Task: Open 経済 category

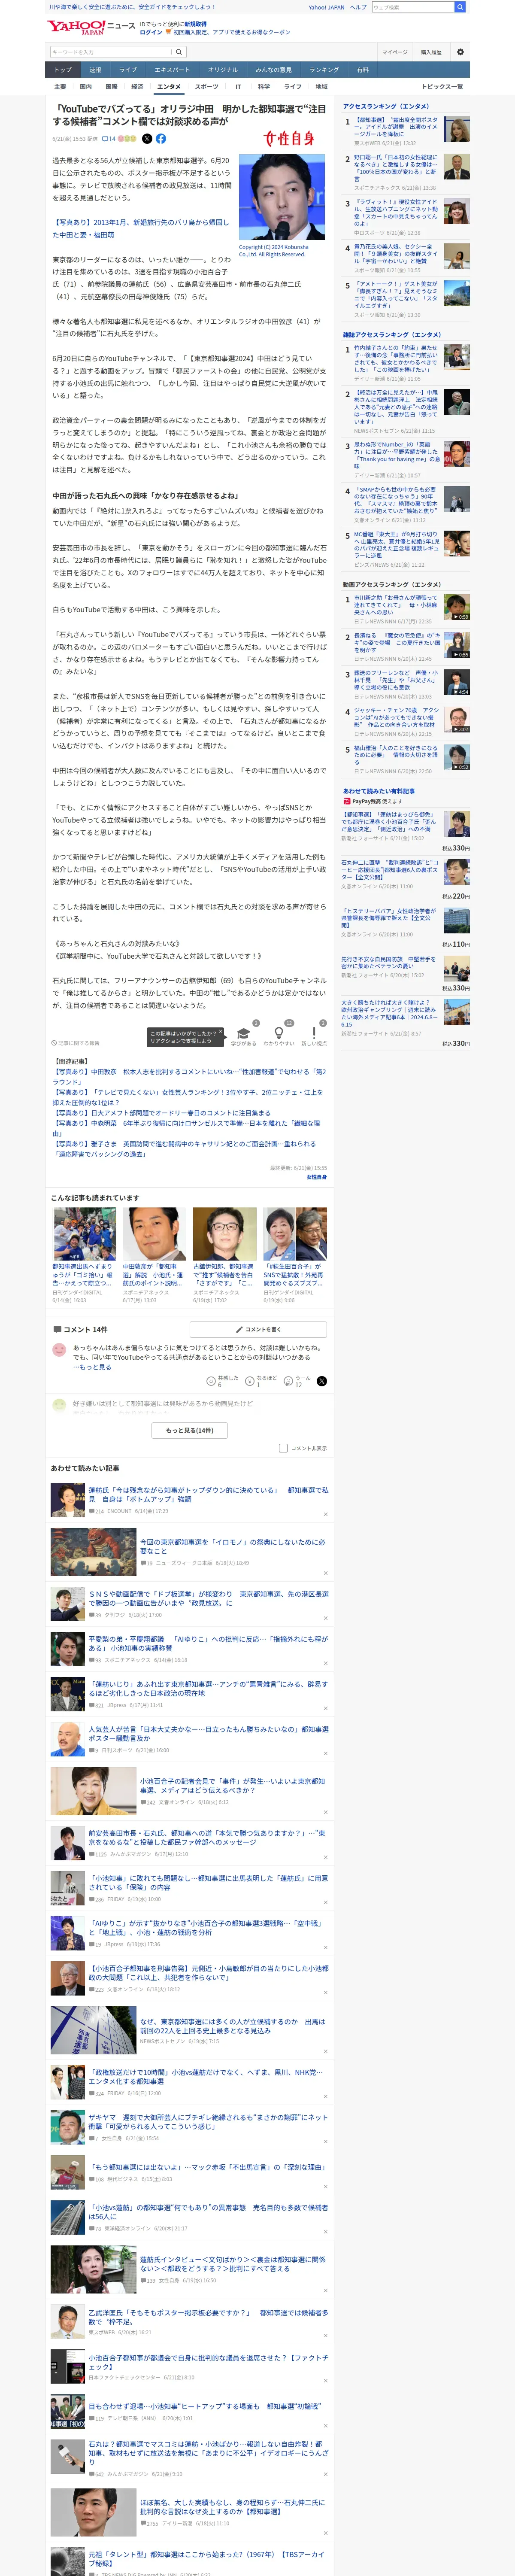Action: (x=137, y=87)
